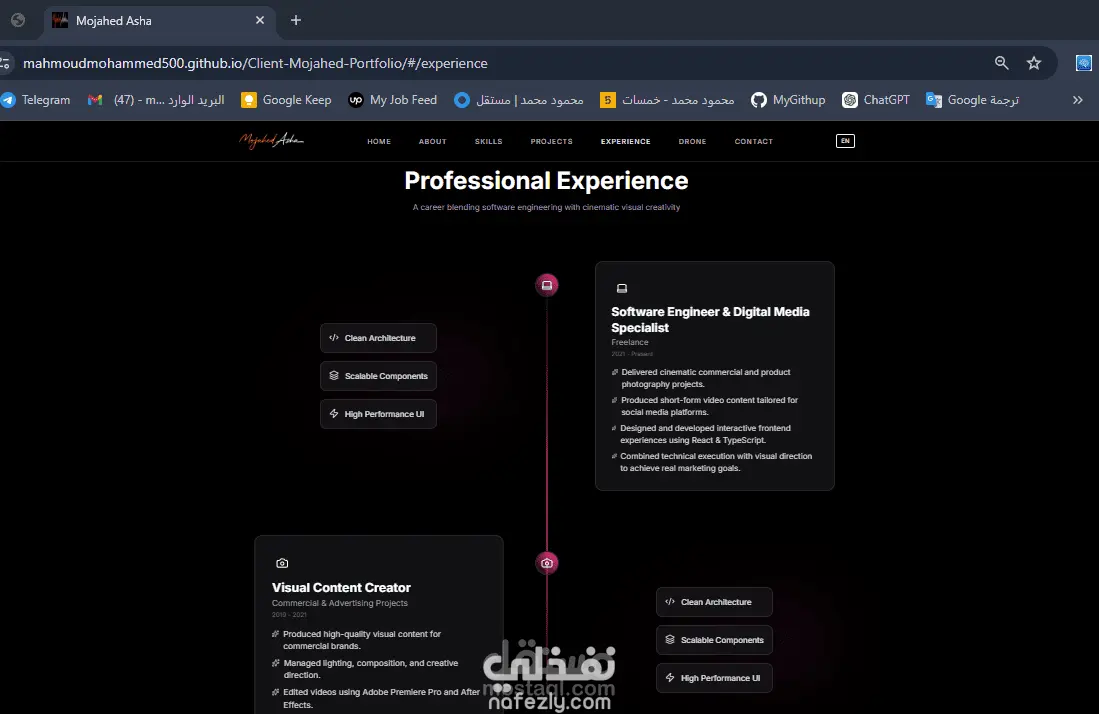Open the Google Keep bookmark
The width and height of the screenshot is (1099, 714).
pos(286,100)
